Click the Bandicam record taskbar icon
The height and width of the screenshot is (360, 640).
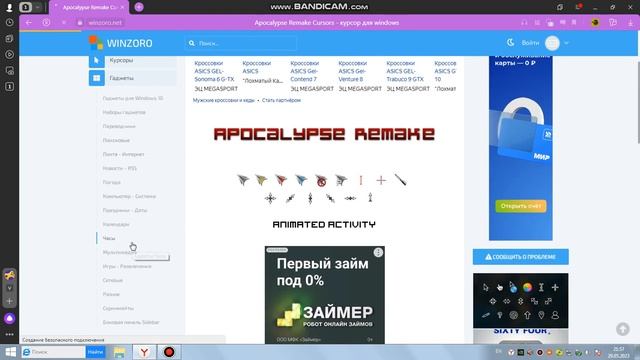click(169, 352)
